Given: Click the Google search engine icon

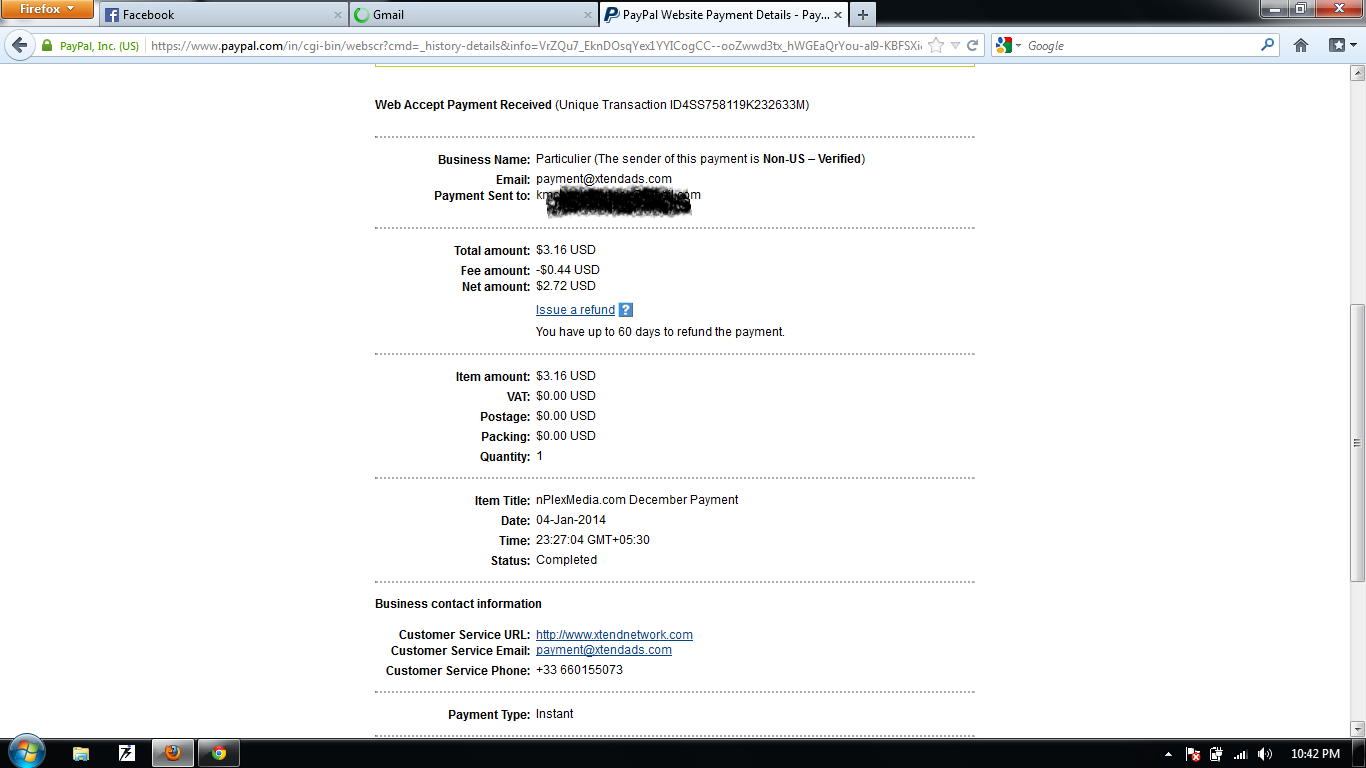Looking at the screenshot, I should coord(1003,45).
